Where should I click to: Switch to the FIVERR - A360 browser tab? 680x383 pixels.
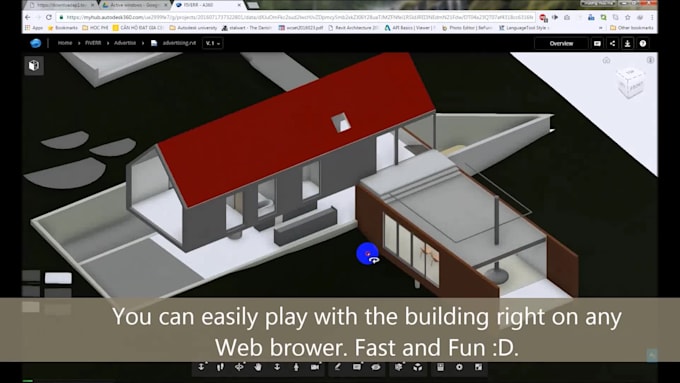click(x=208, y=5)
